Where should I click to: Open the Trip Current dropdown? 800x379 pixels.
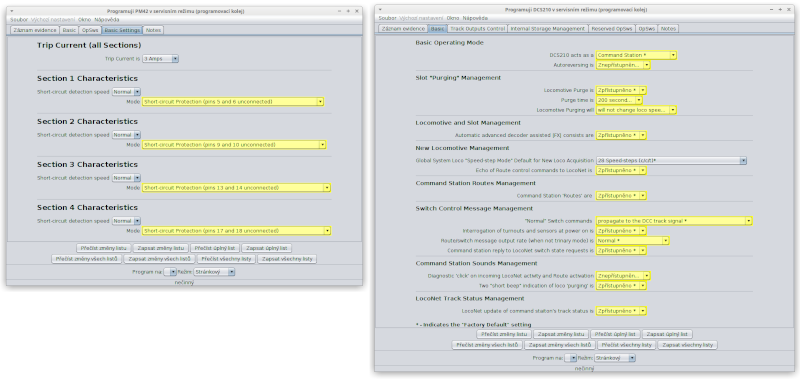(x=160, y=59)
